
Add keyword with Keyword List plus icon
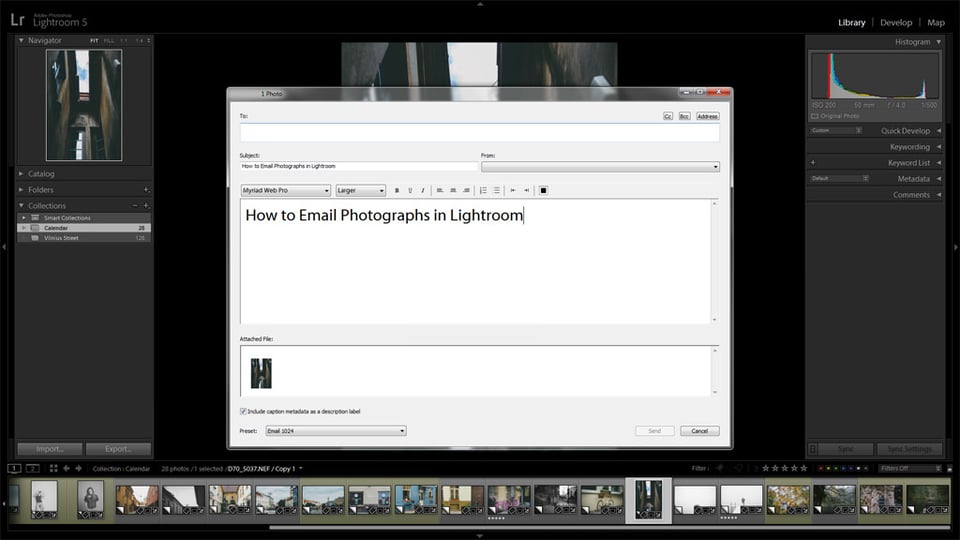pyautogui.click(x=813, y=163)
